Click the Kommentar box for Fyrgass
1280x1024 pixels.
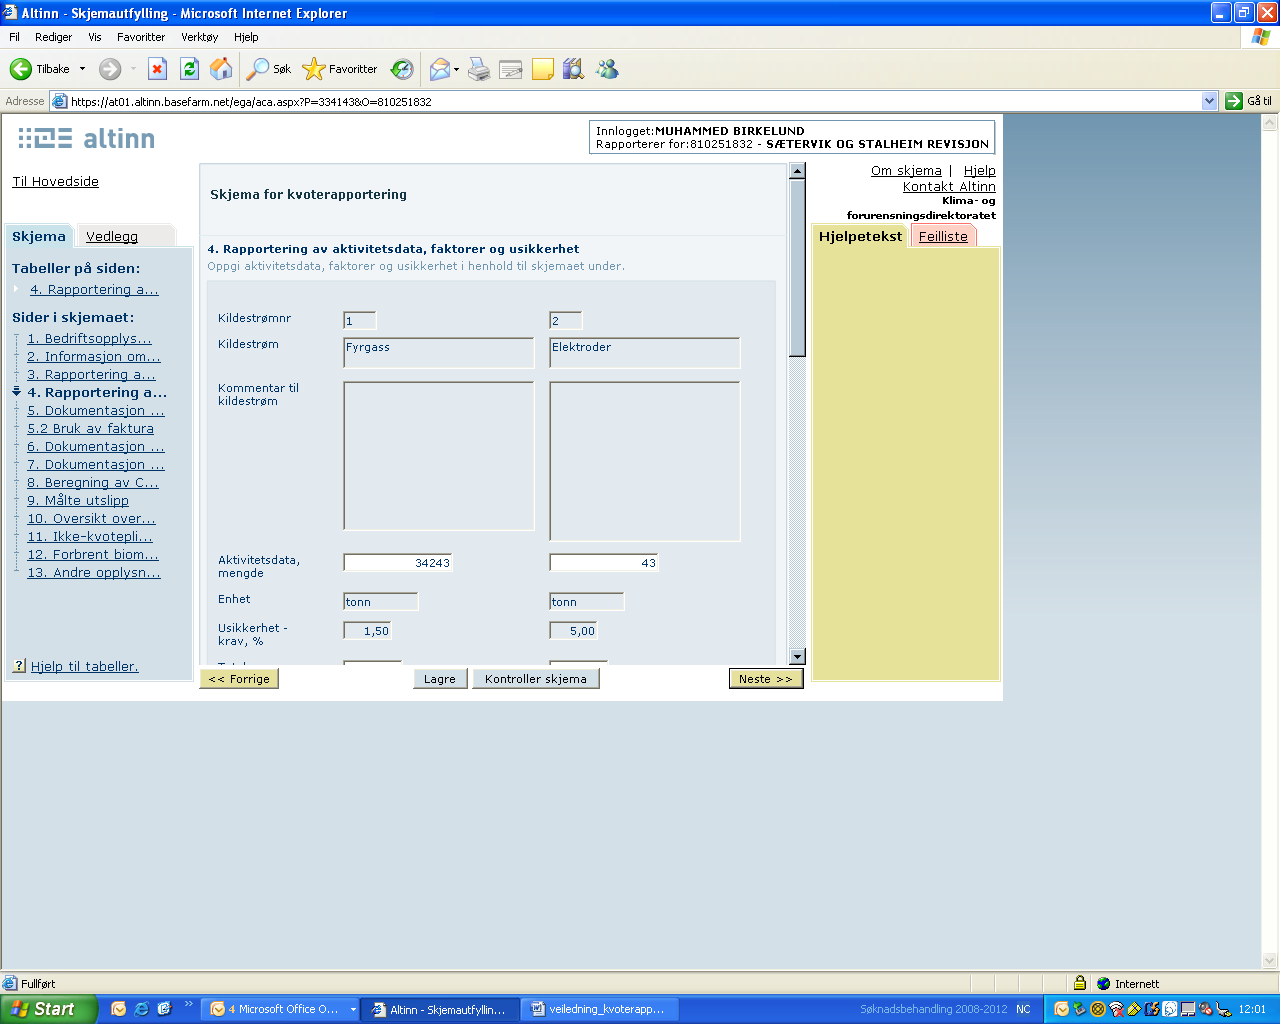click(439, 456)
